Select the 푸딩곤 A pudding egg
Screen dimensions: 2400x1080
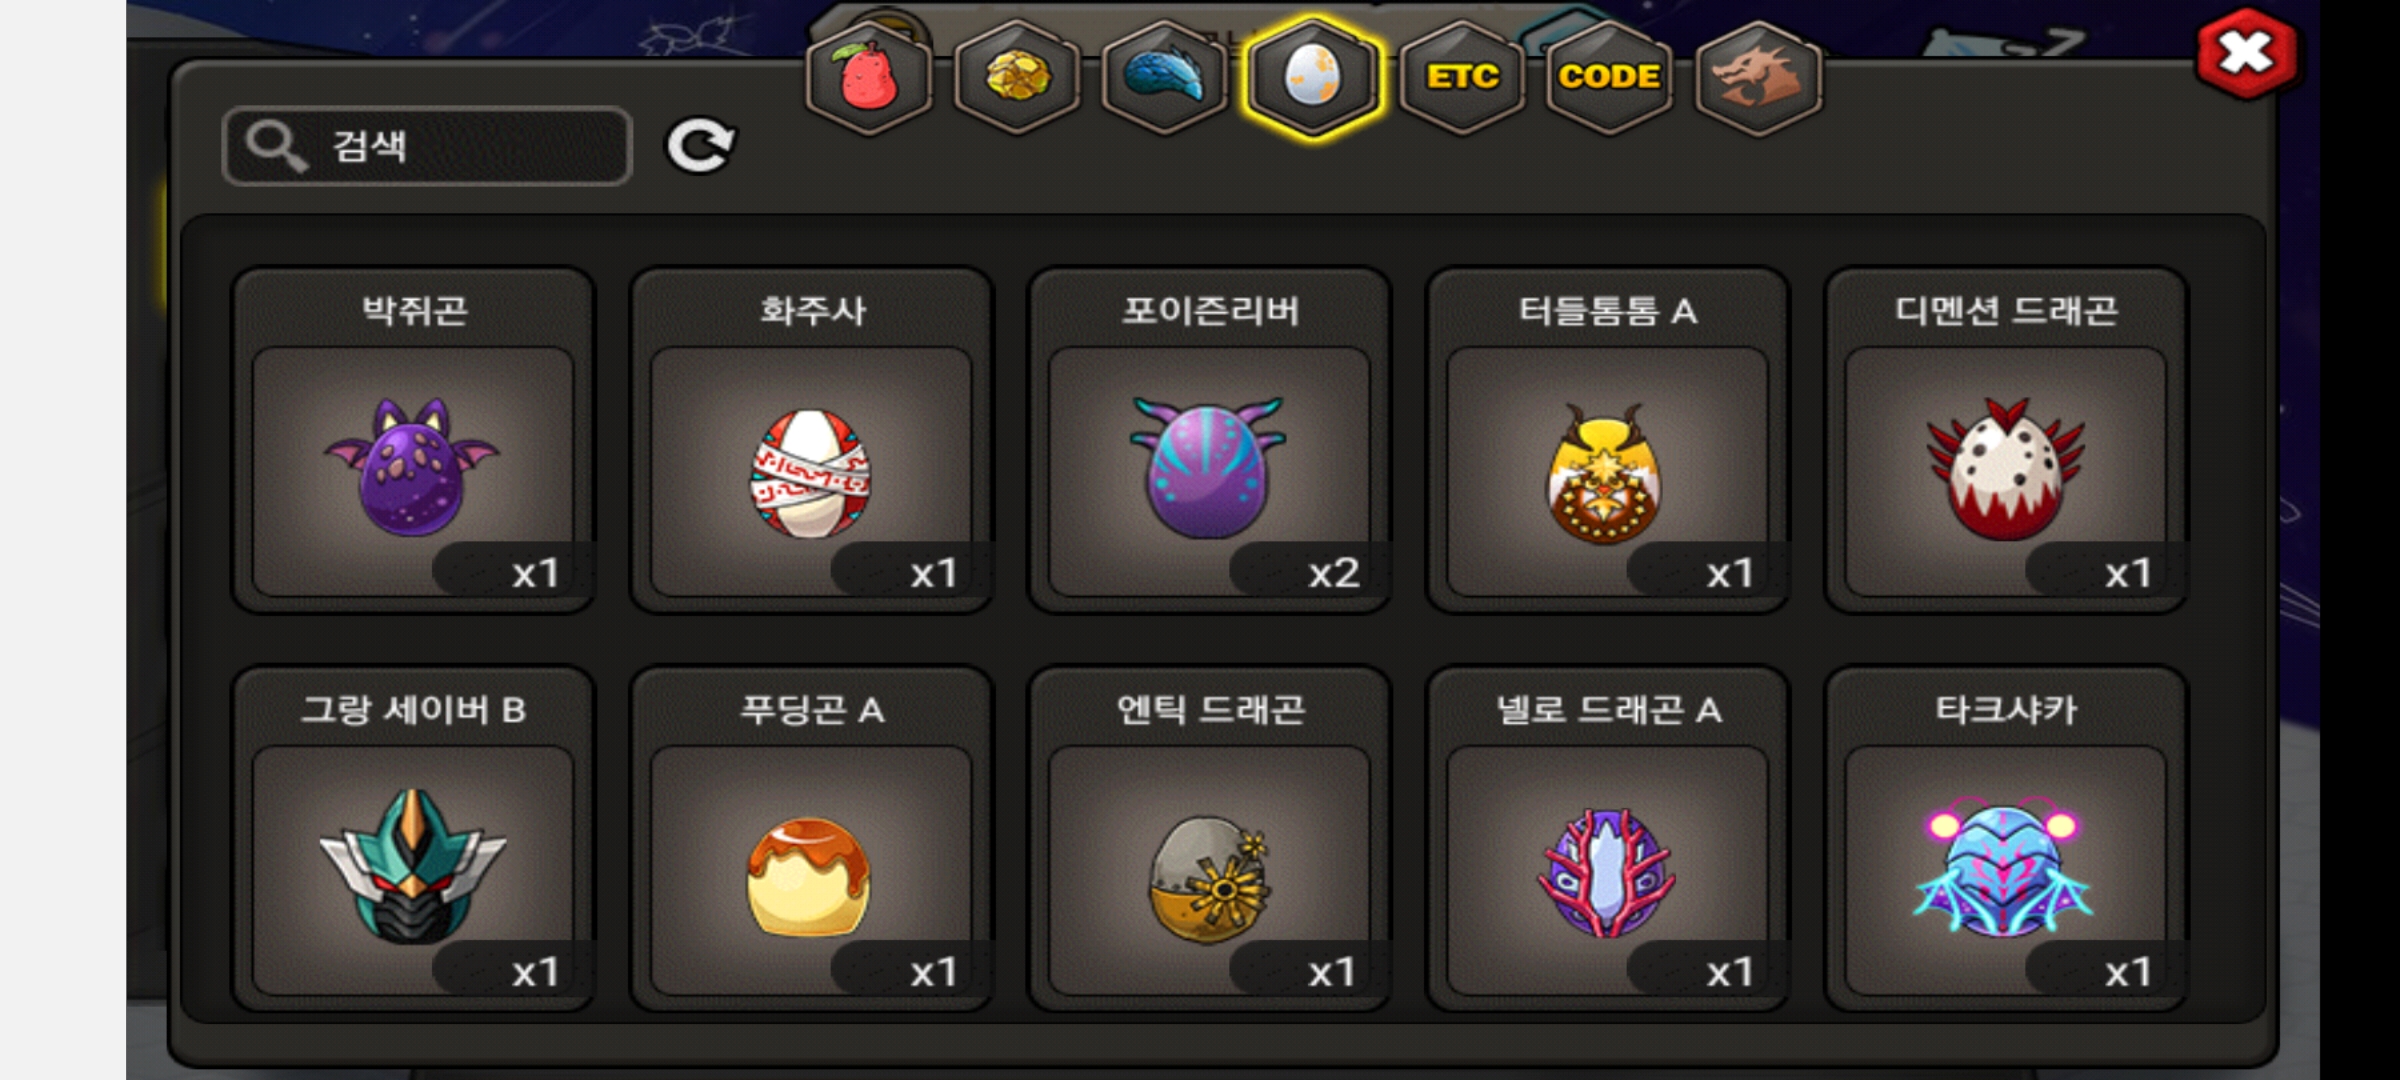coord(811,839)
